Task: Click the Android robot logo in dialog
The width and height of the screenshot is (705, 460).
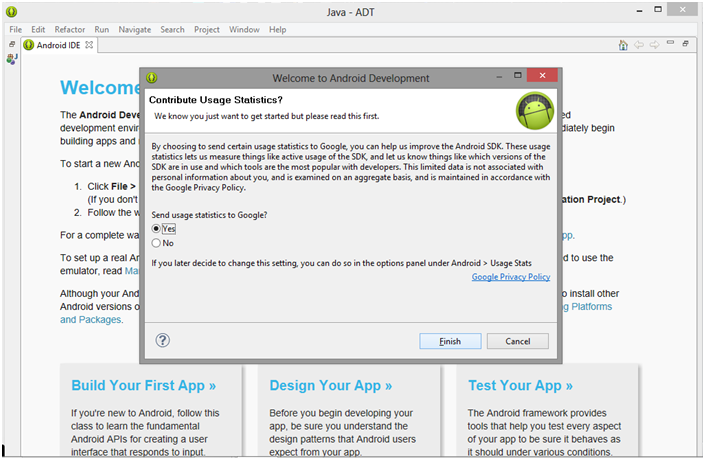Action: [x=535, y=111]
